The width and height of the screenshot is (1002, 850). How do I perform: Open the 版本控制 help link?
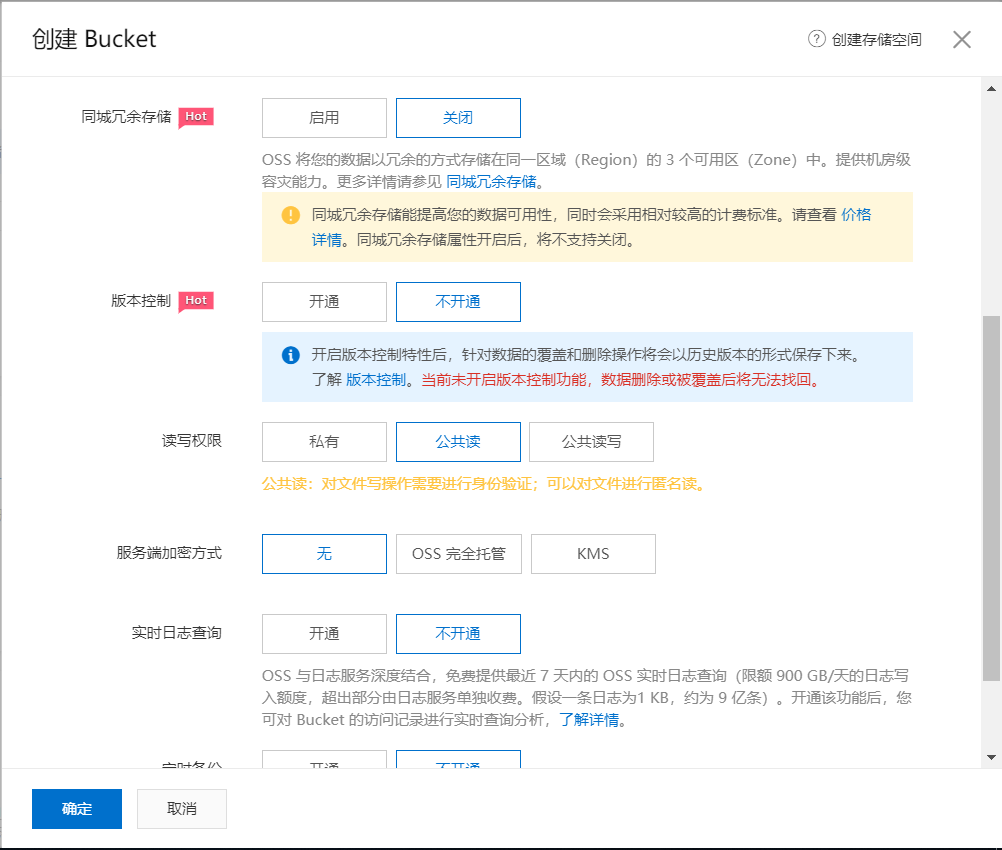point(376,380)
